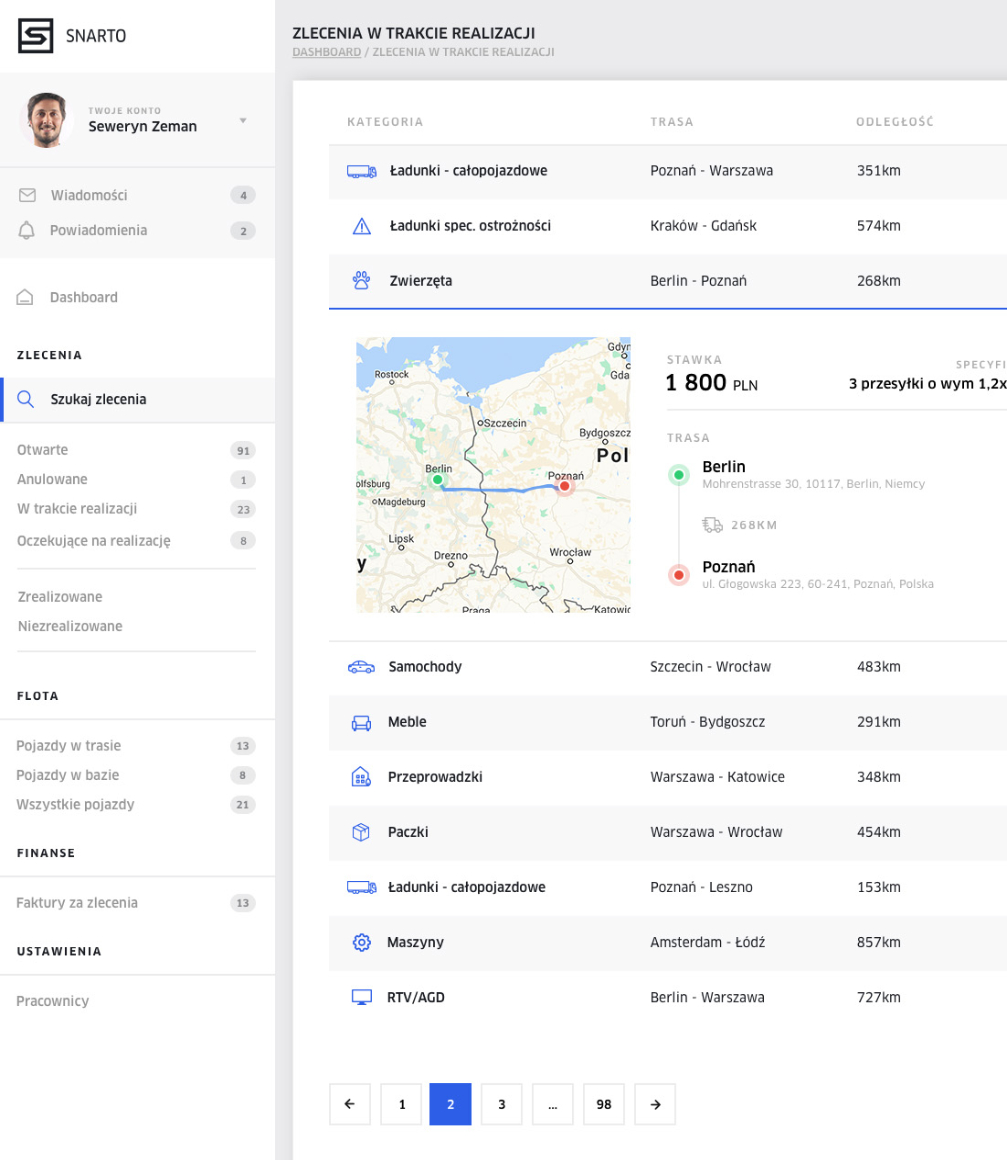Click the Snarto logo icon
Viewport: 1007px width, 1160px height.
[35, 36]
